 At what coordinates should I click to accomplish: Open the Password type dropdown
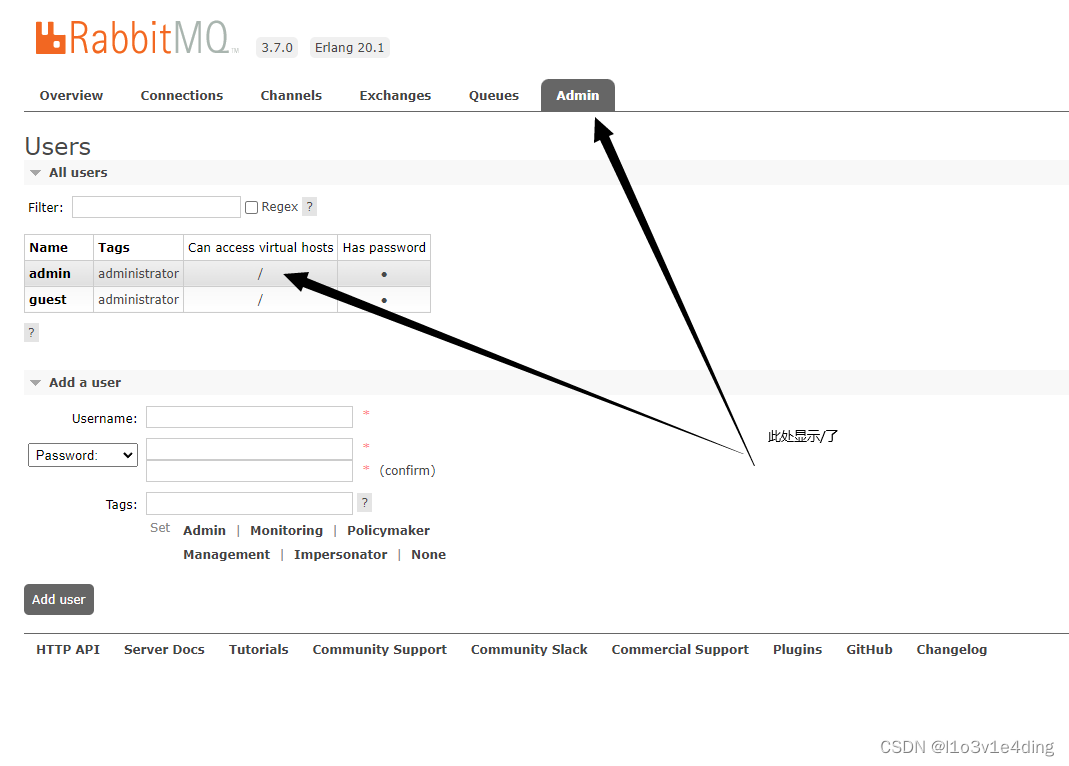[82, 455]
